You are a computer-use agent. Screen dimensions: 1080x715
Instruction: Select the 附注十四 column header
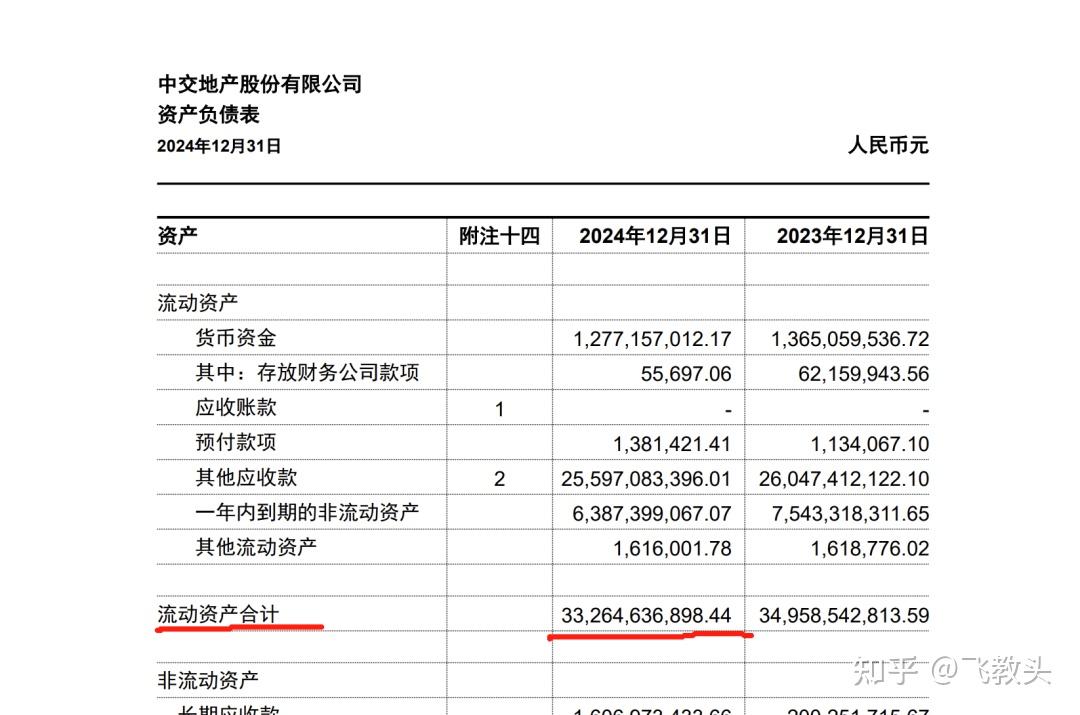click(499, 236)
